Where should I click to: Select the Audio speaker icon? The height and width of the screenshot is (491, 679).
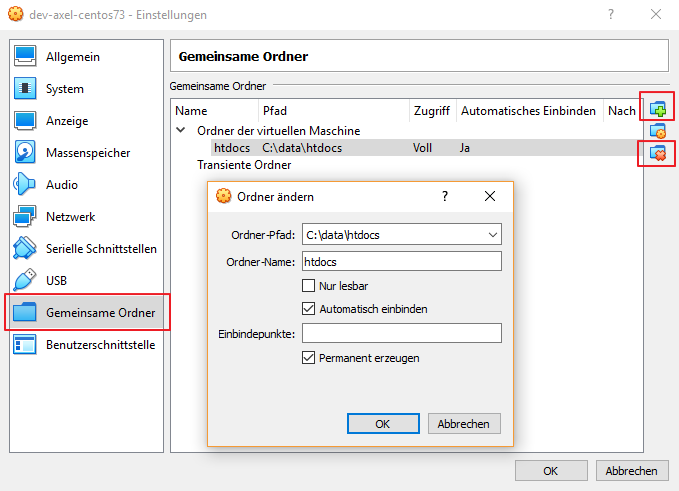click(x=25, y=184)
